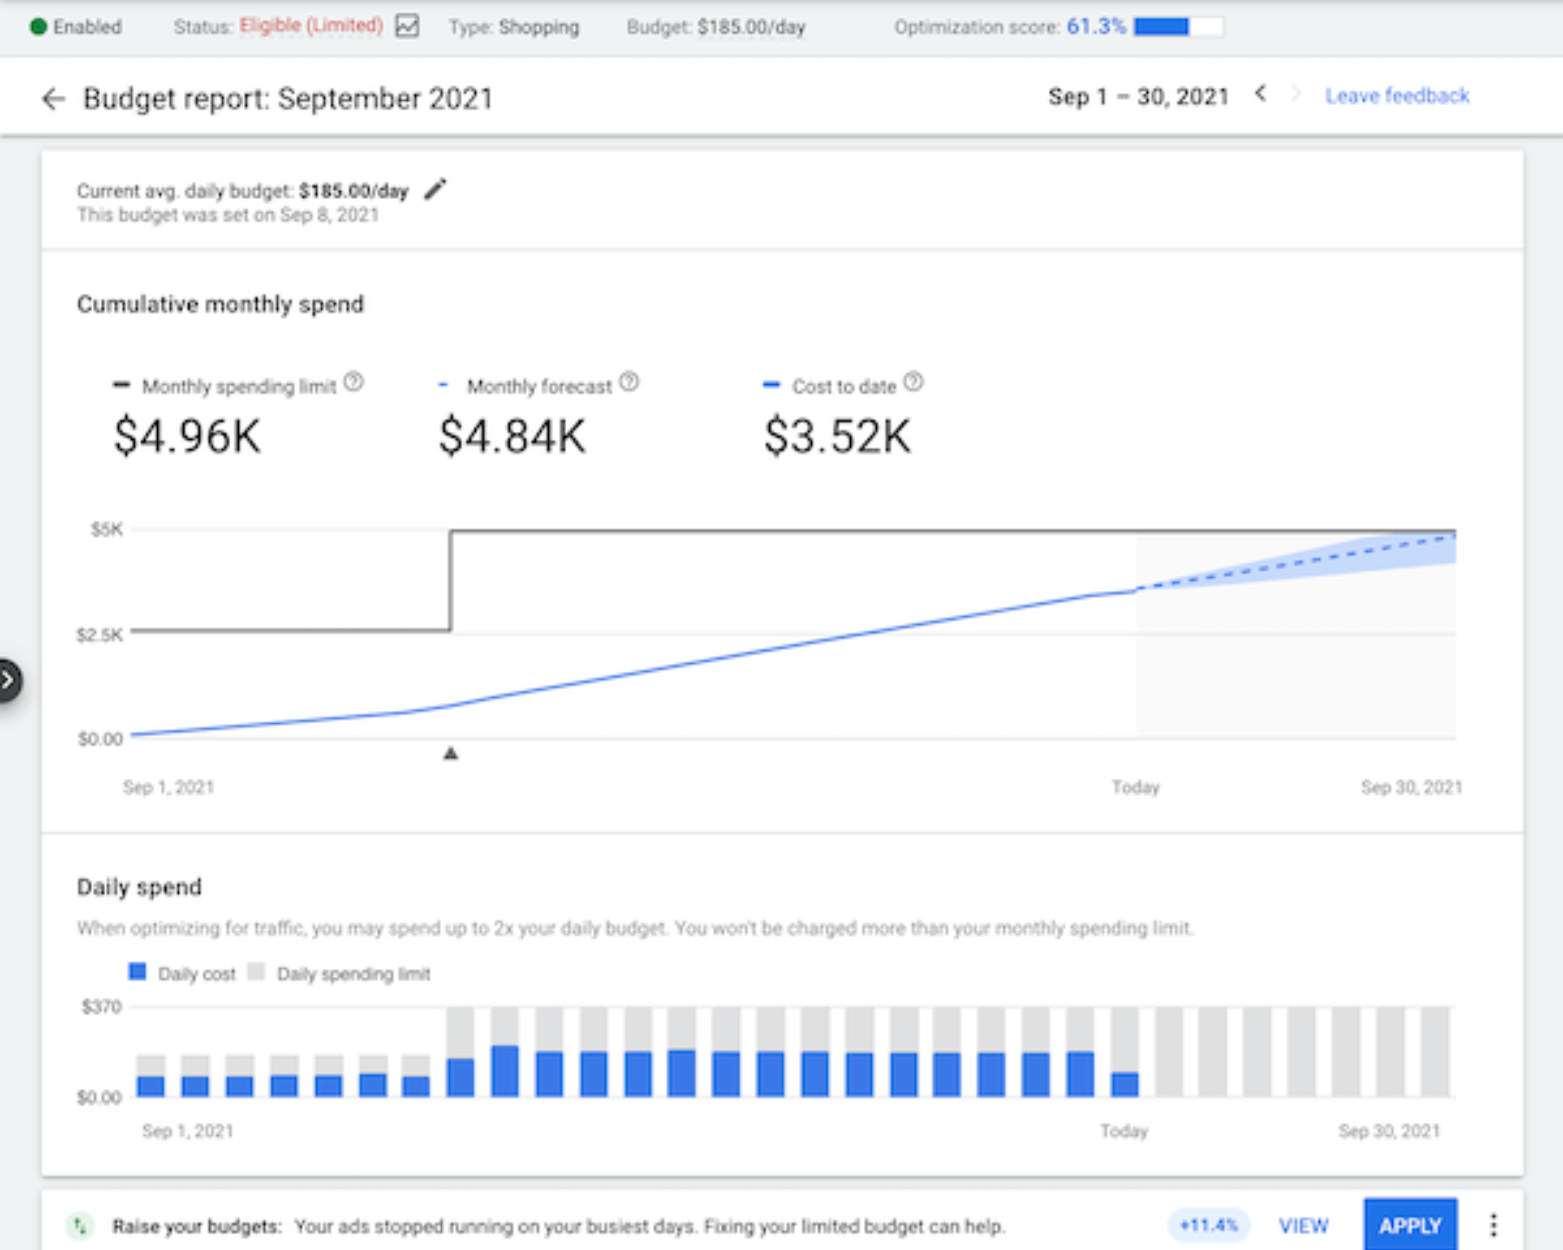This screenshot has height=1250, width=1563.
Task: Open the Sep 1 – 30, 2021 date range
Action: [x=1138, y=97]
